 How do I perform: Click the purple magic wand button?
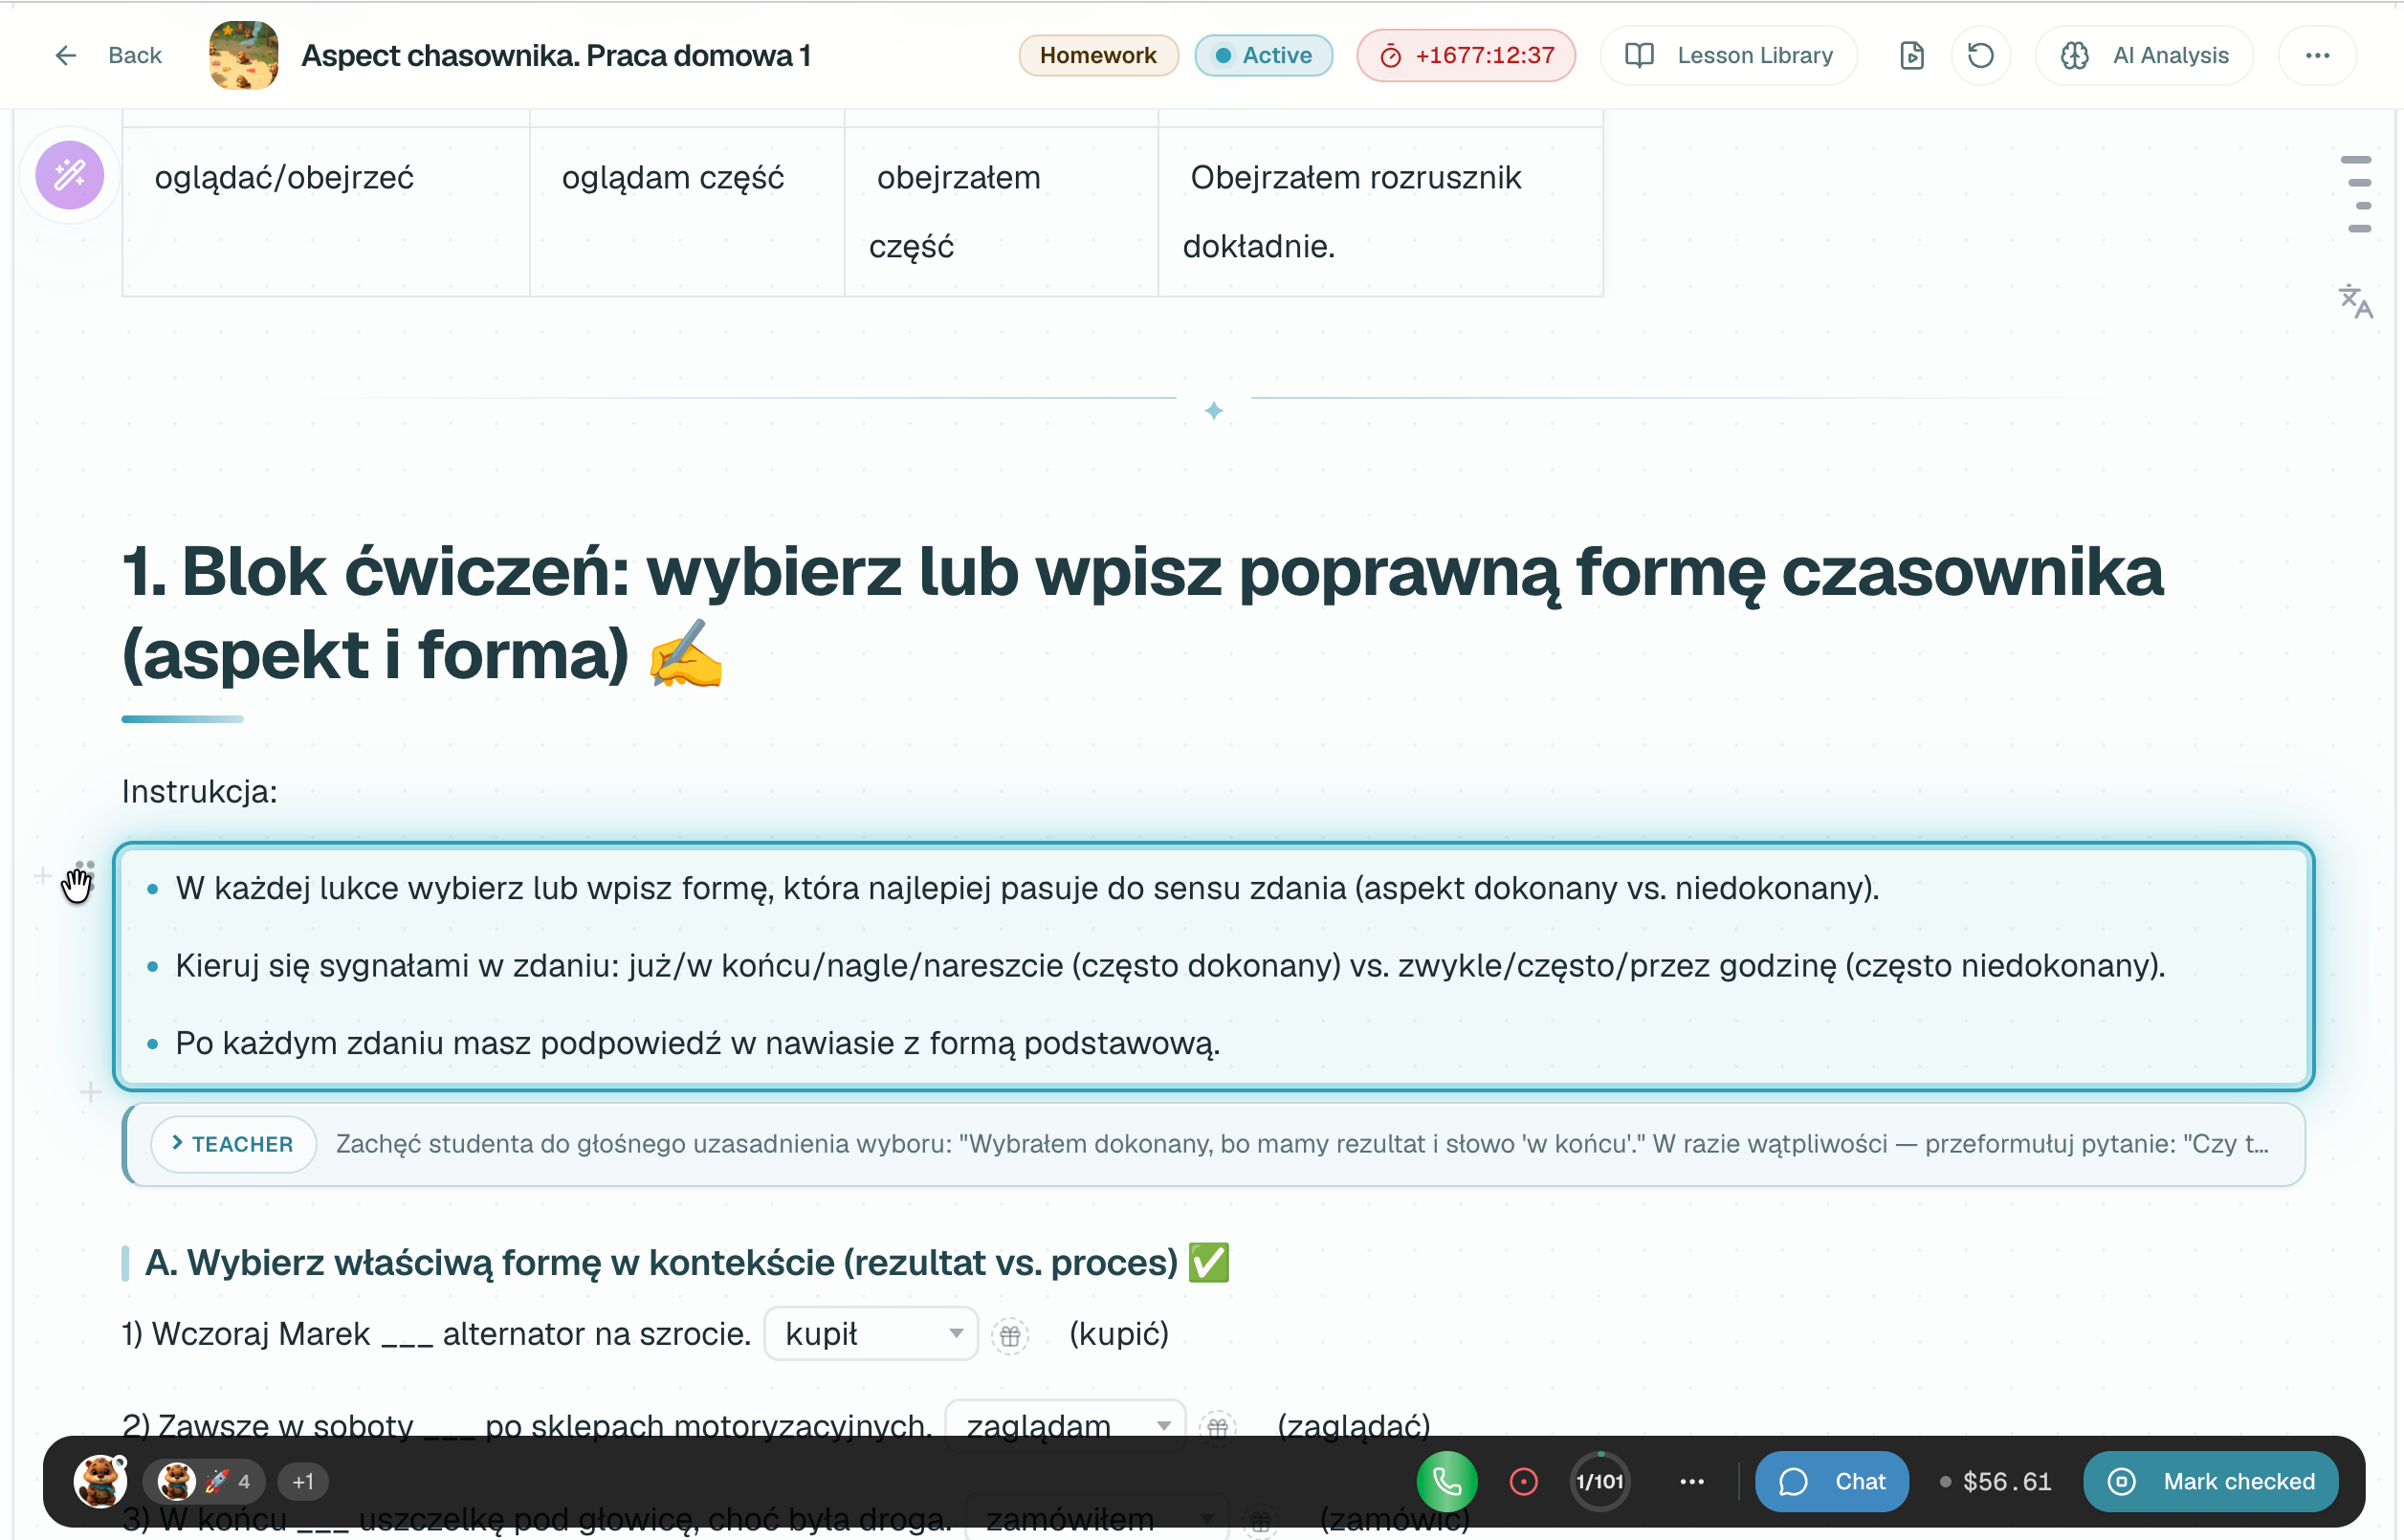tap(70, 175)
